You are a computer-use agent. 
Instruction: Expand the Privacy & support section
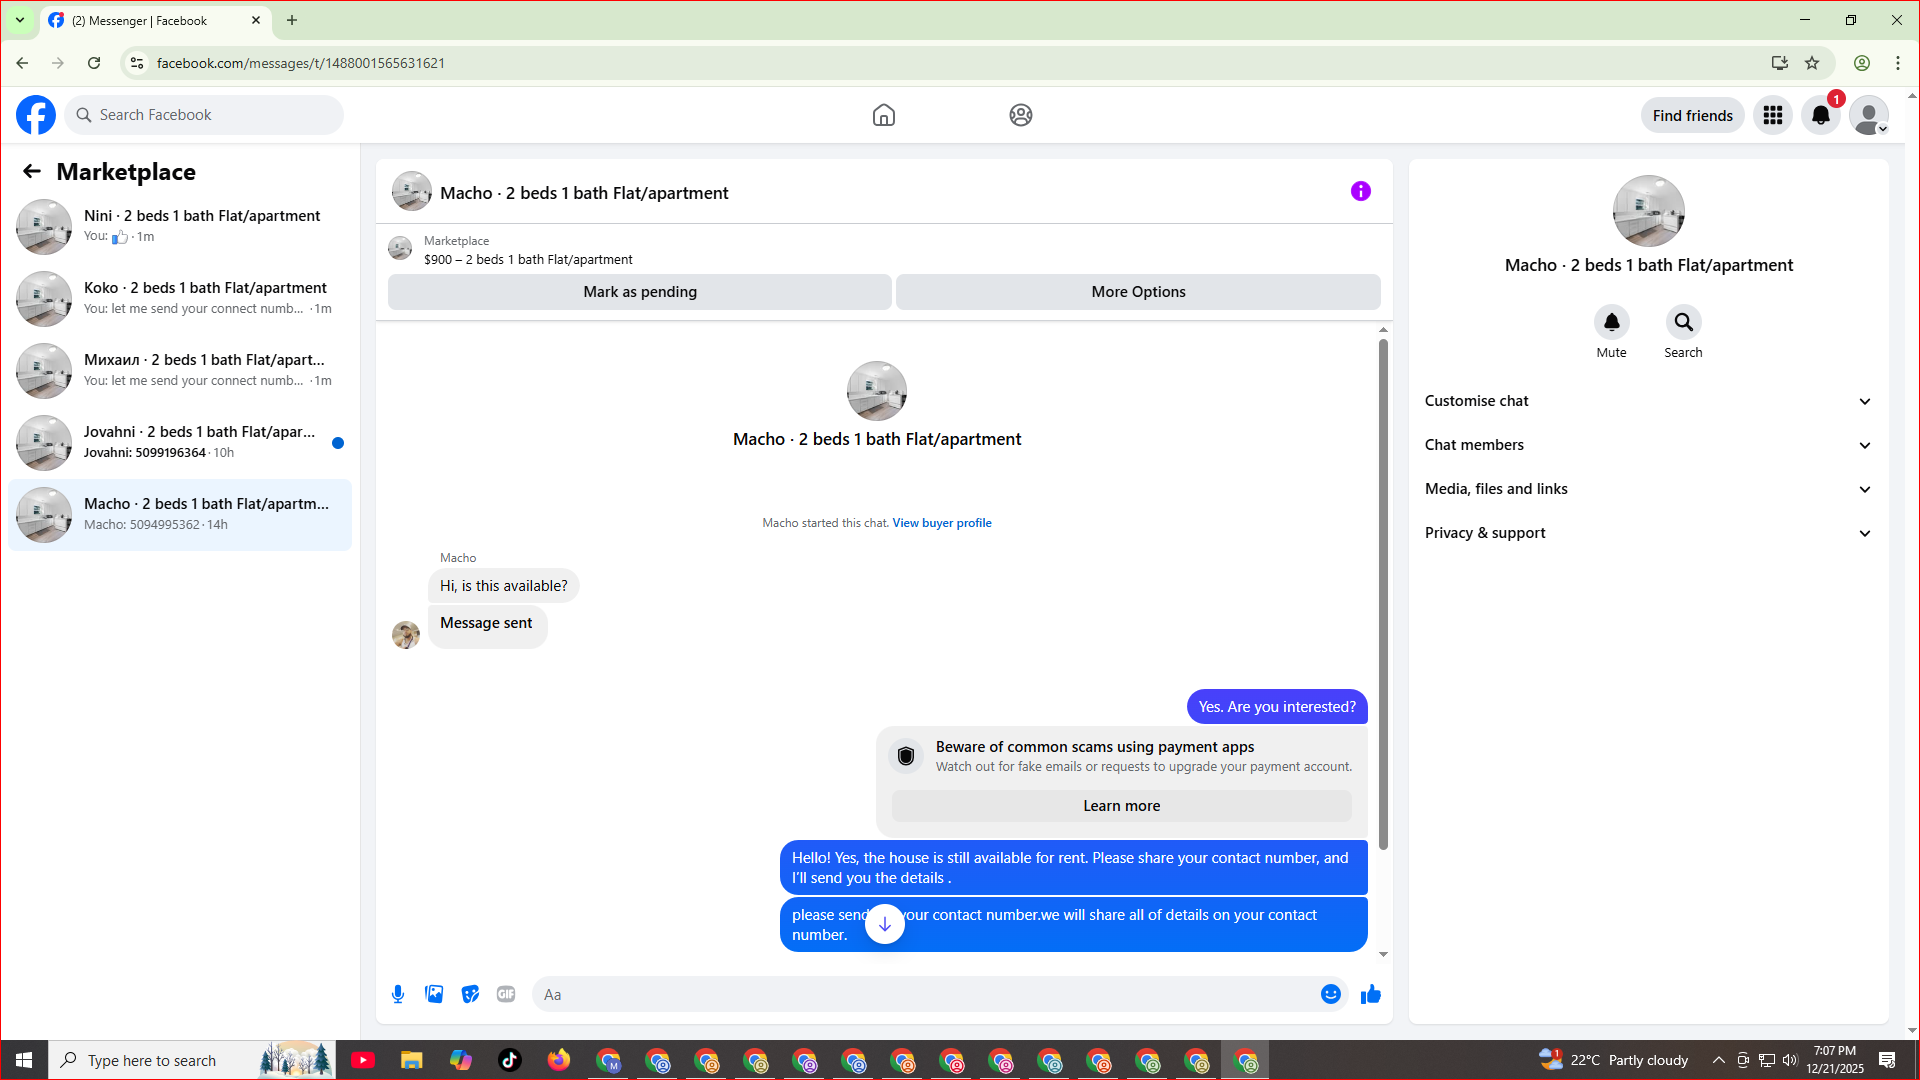pyautogui.click(x=1648, y=533)
